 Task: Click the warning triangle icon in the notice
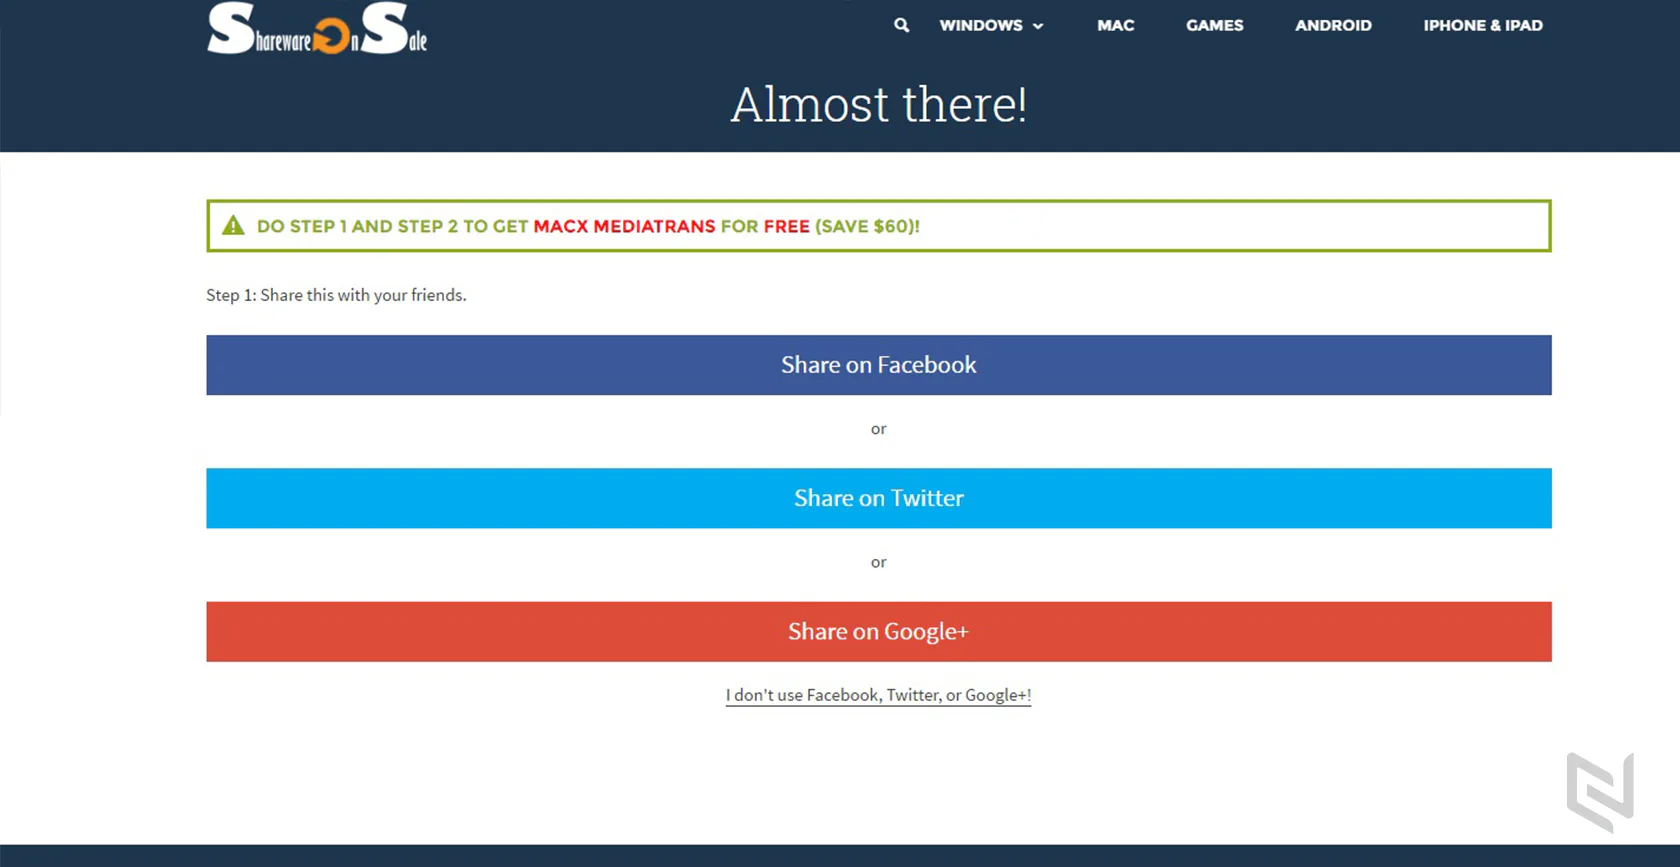coord(233,225)
